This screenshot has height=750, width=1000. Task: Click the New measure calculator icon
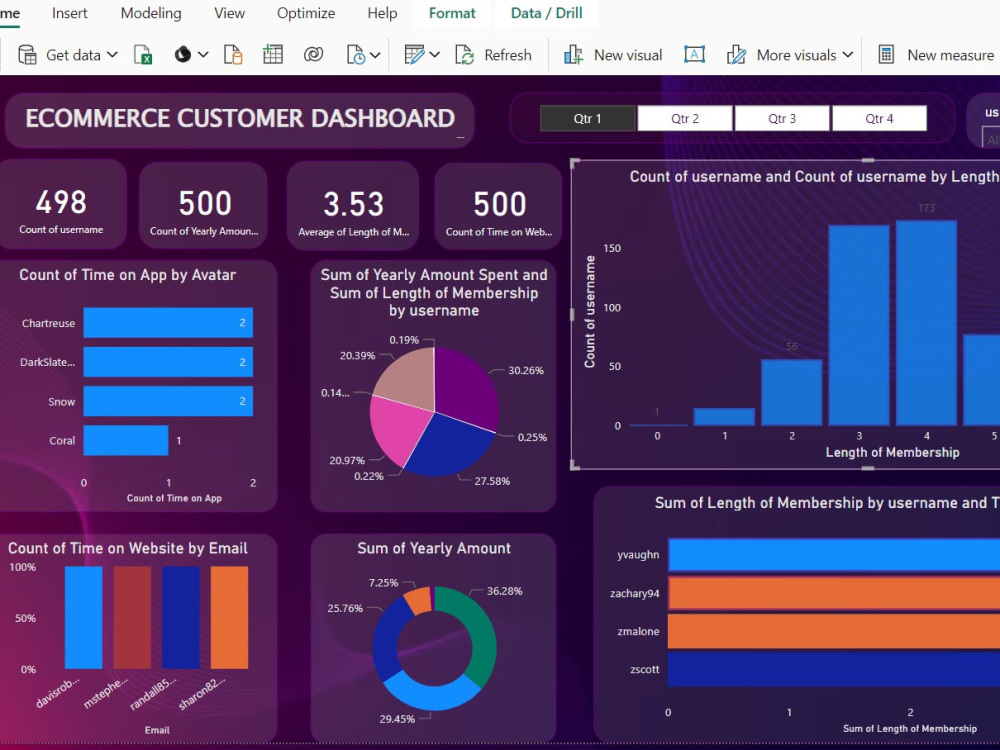point(885,55)
